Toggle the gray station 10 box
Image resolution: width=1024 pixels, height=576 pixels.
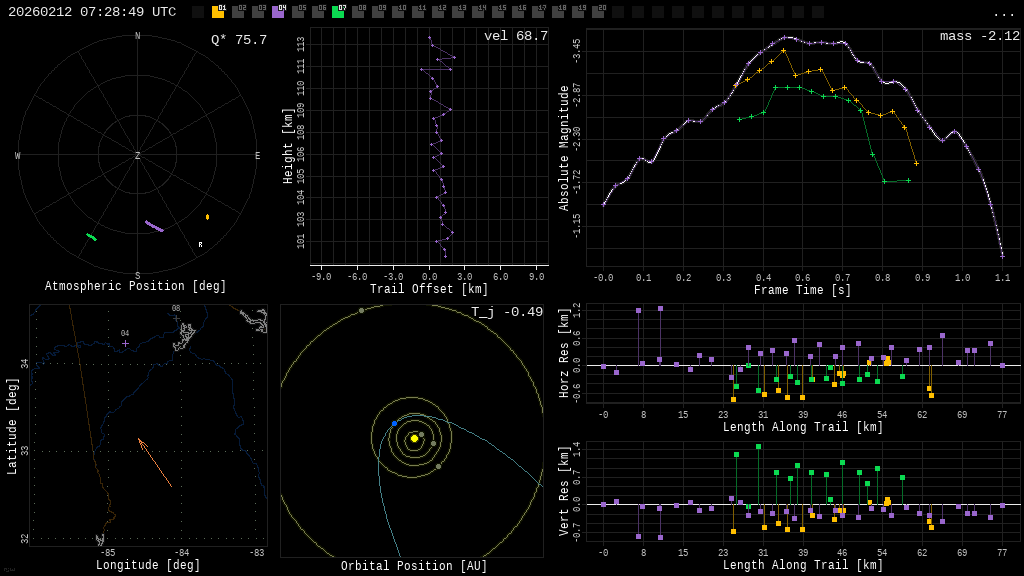(x=398, y=12)
